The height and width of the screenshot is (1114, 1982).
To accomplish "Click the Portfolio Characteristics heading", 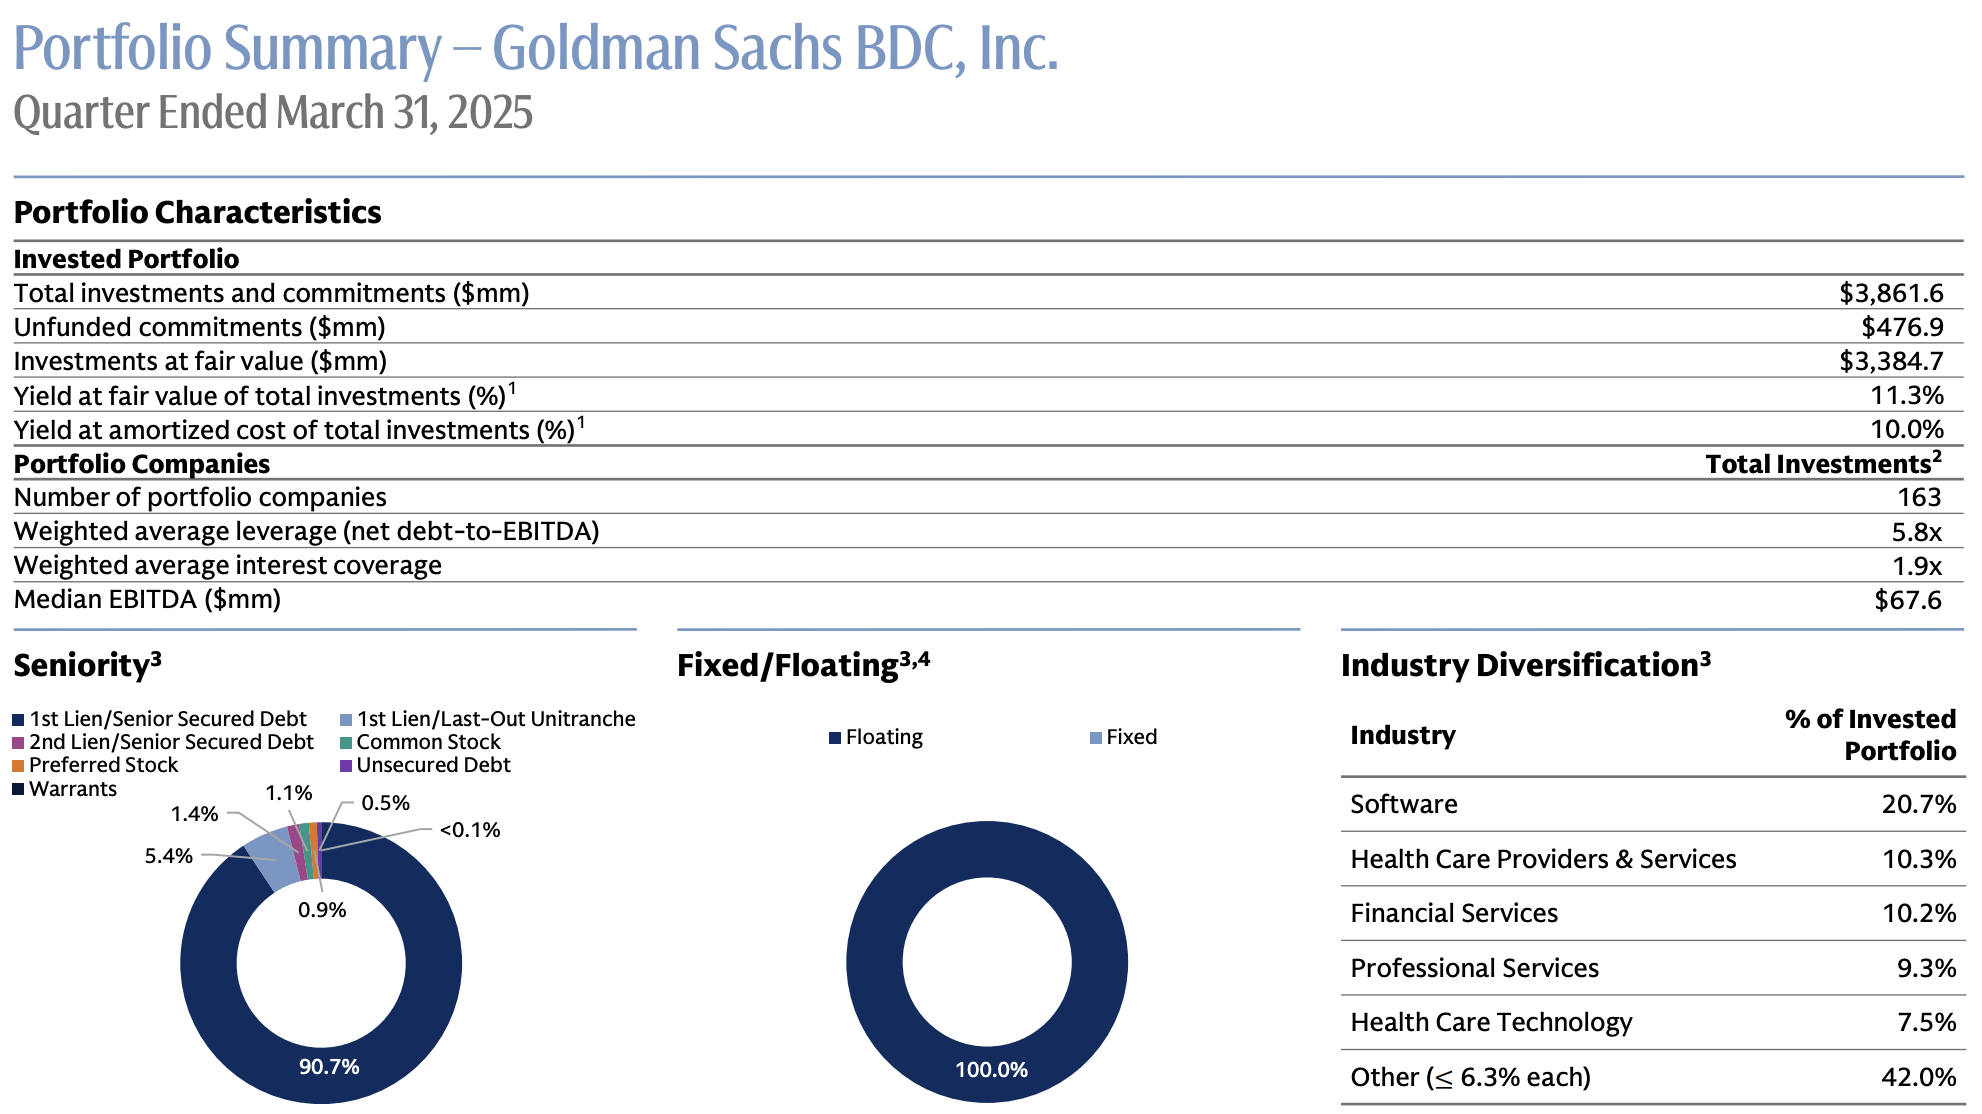I will [197, 212].
